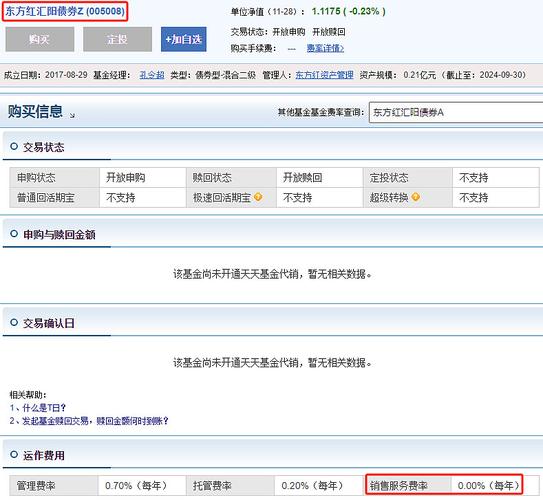Click the 购买 button

(39, 39)
